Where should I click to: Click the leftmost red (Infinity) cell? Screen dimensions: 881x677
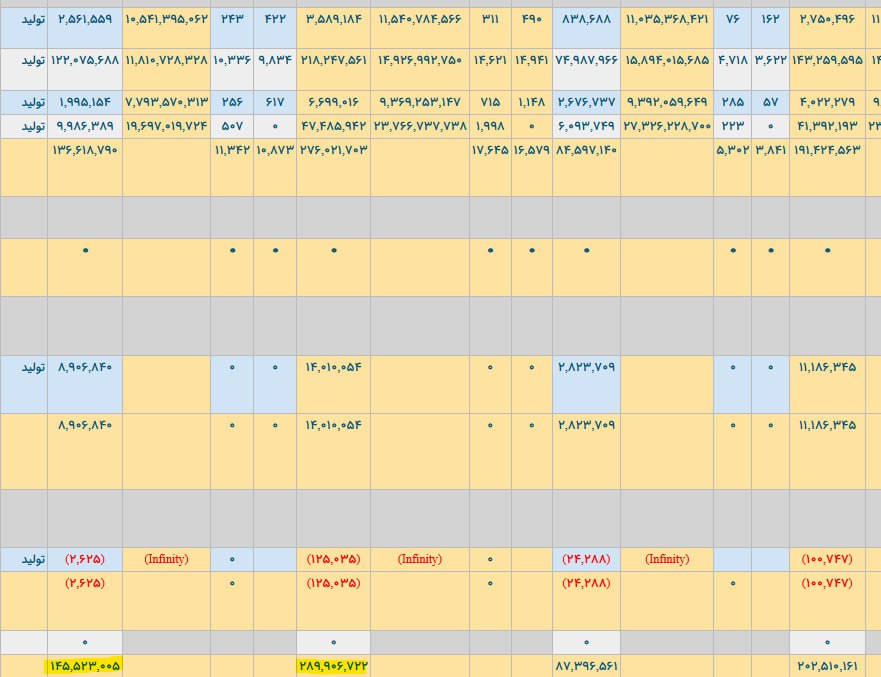pos(166,559)
